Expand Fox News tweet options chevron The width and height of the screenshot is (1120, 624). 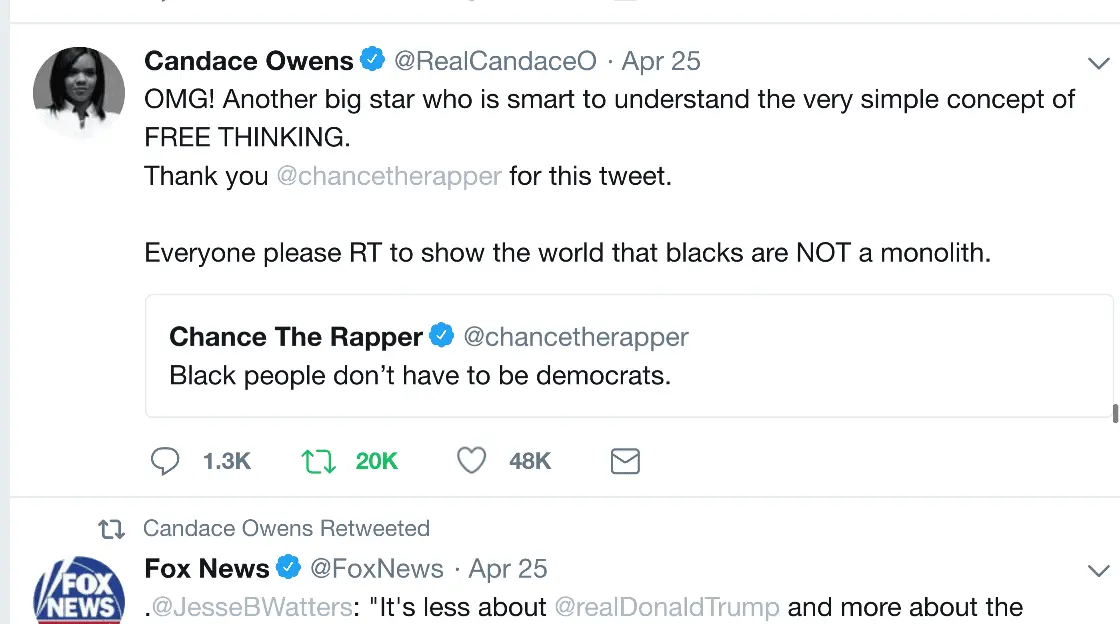pos(1097,571)
